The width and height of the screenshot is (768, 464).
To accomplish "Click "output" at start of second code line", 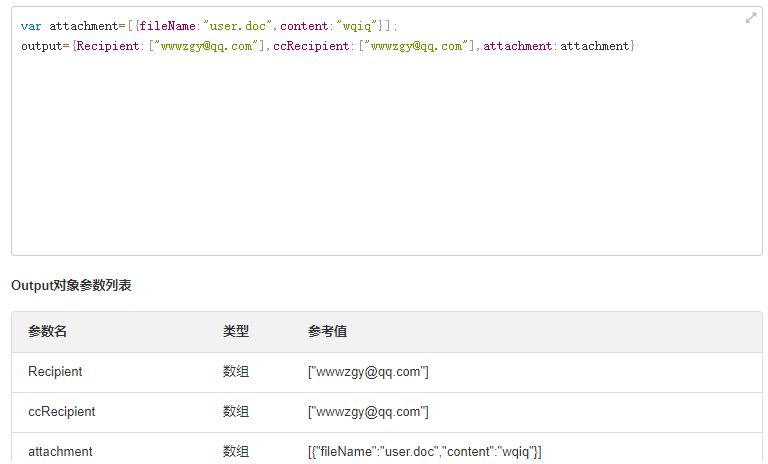I will (x=41, y=46).
